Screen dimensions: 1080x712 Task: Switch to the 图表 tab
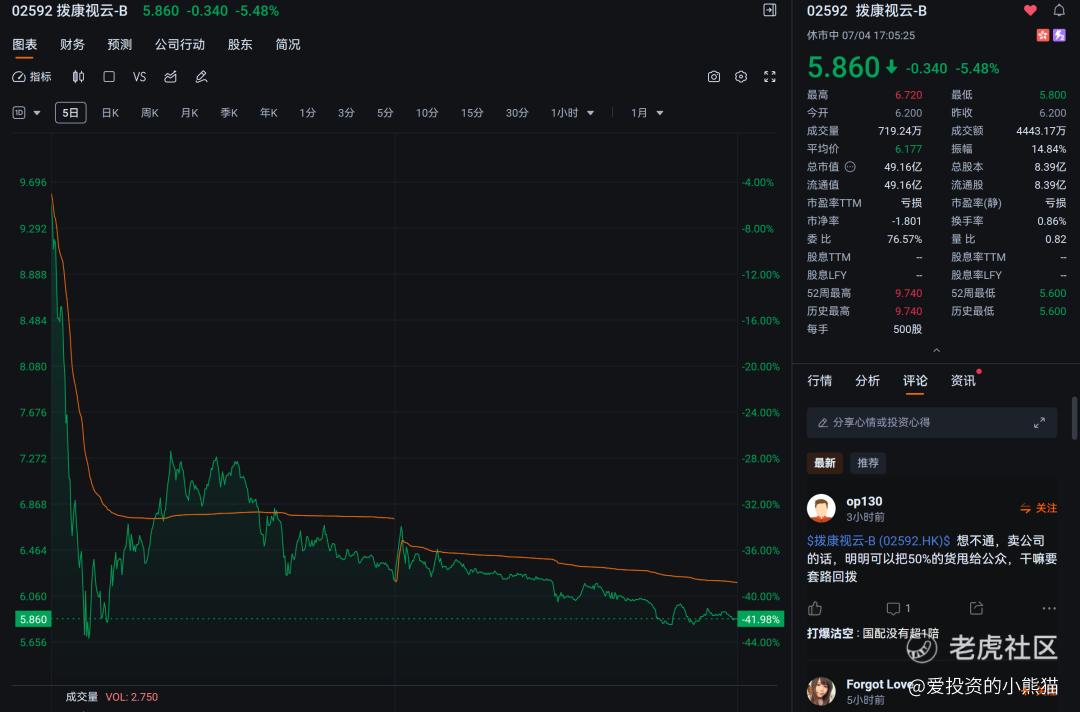(25, 45)
